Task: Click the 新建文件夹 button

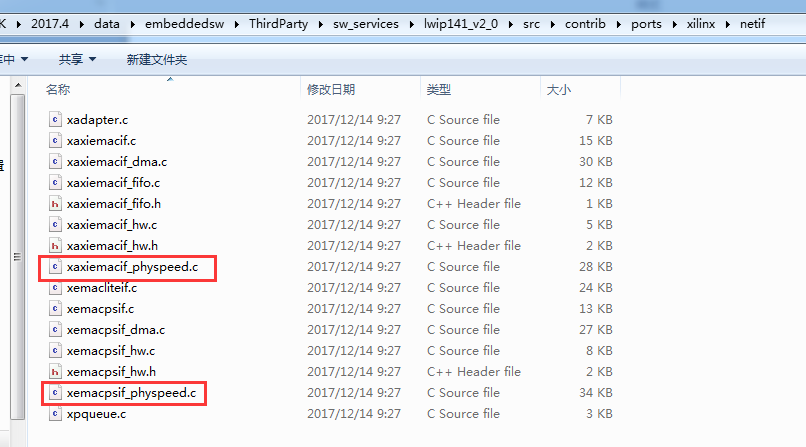Action: [x=157, y=60]
